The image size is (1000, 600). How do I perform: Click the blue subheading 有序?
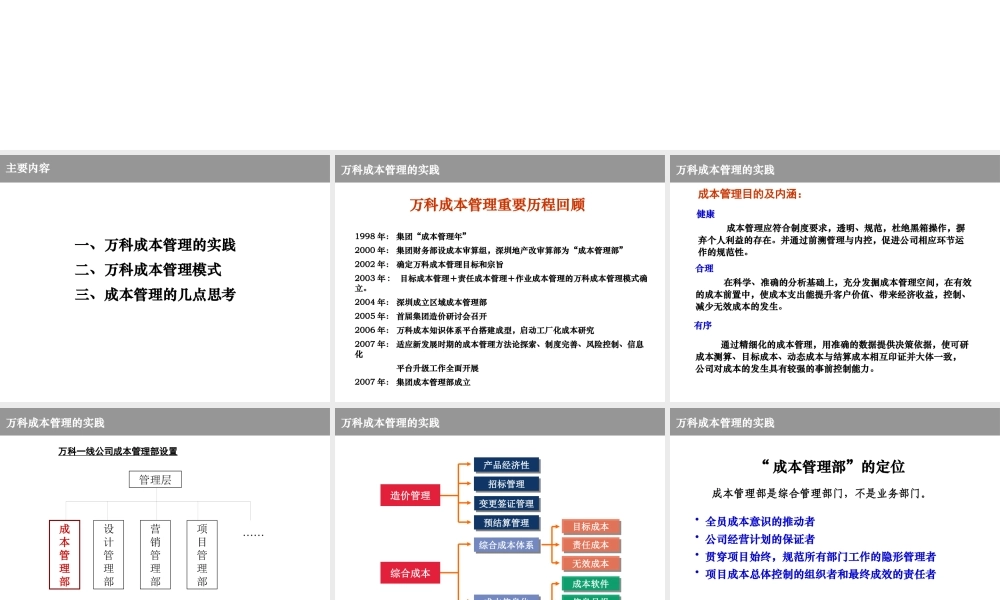tap(703, 325)
